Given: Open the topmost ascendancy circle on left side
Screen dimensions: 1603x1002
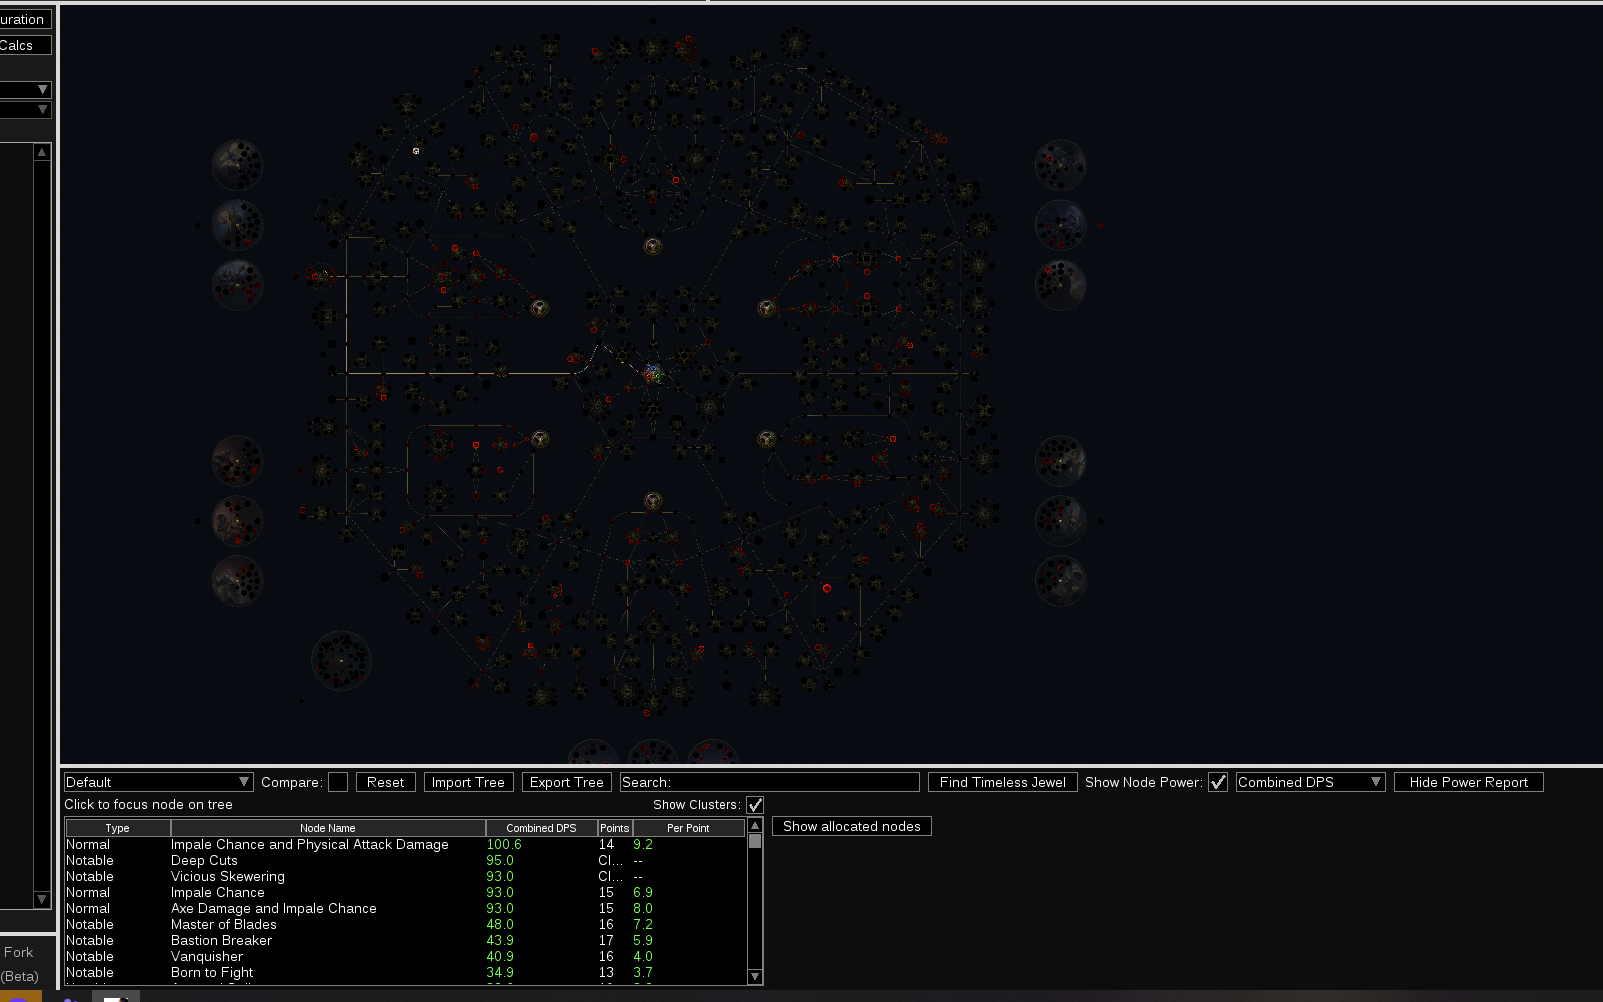Looking at the screenshot, I should point(237,165).
